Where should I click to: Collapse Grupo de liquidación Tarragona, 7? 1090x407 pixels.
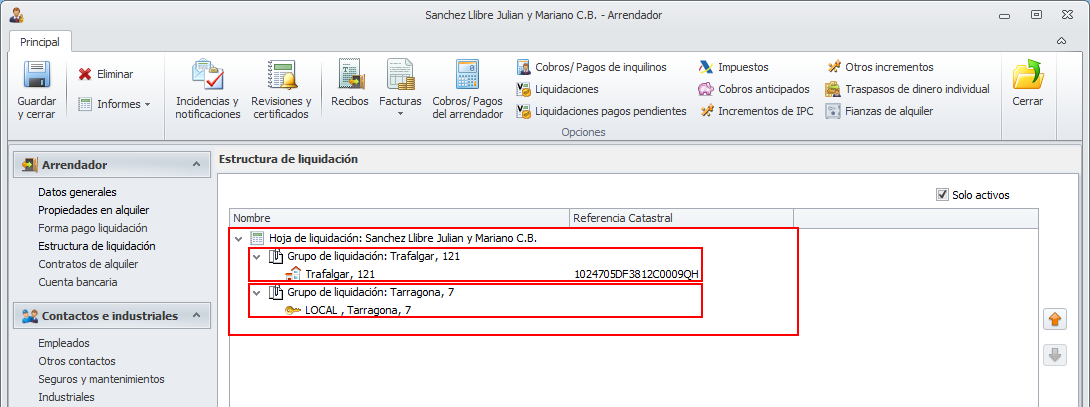pyautogui.click(x=257, y=293)
